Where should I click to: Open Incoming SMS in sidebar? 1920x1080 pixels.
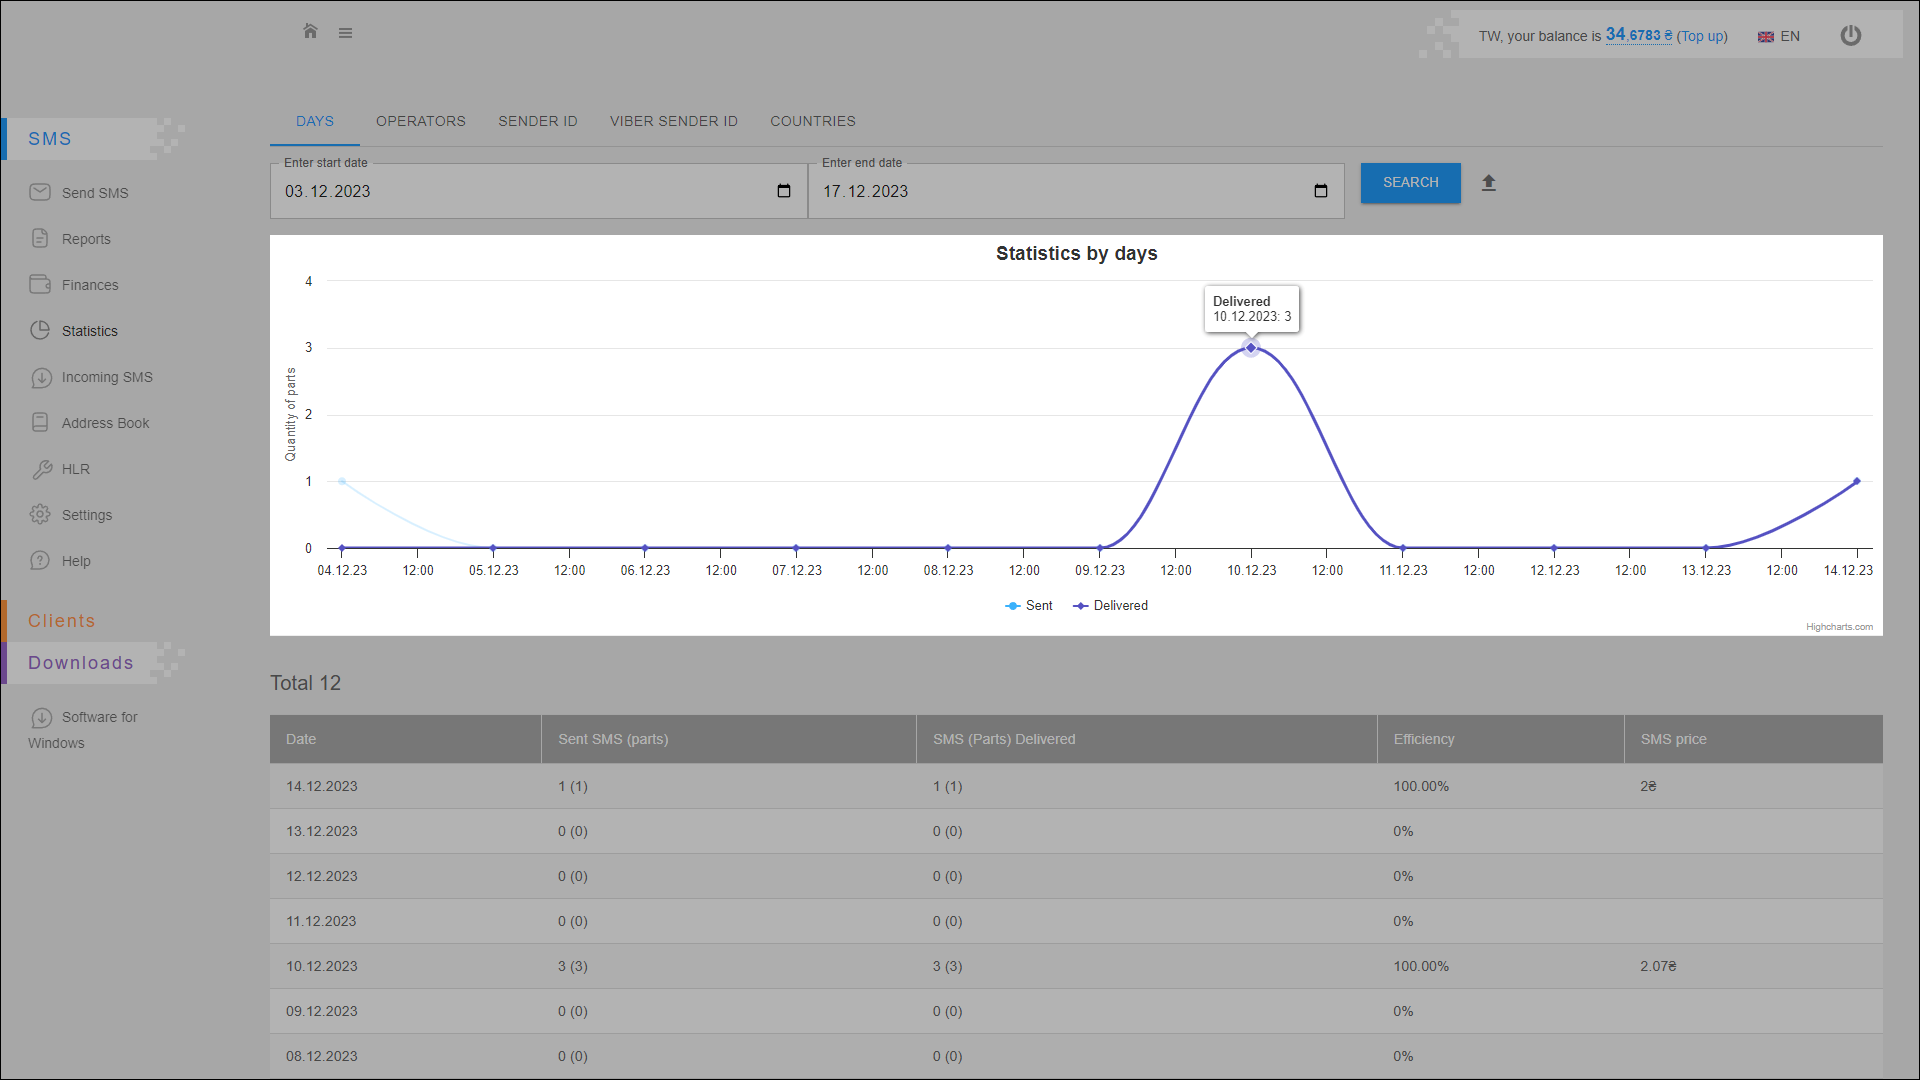[x=106, y=377]
